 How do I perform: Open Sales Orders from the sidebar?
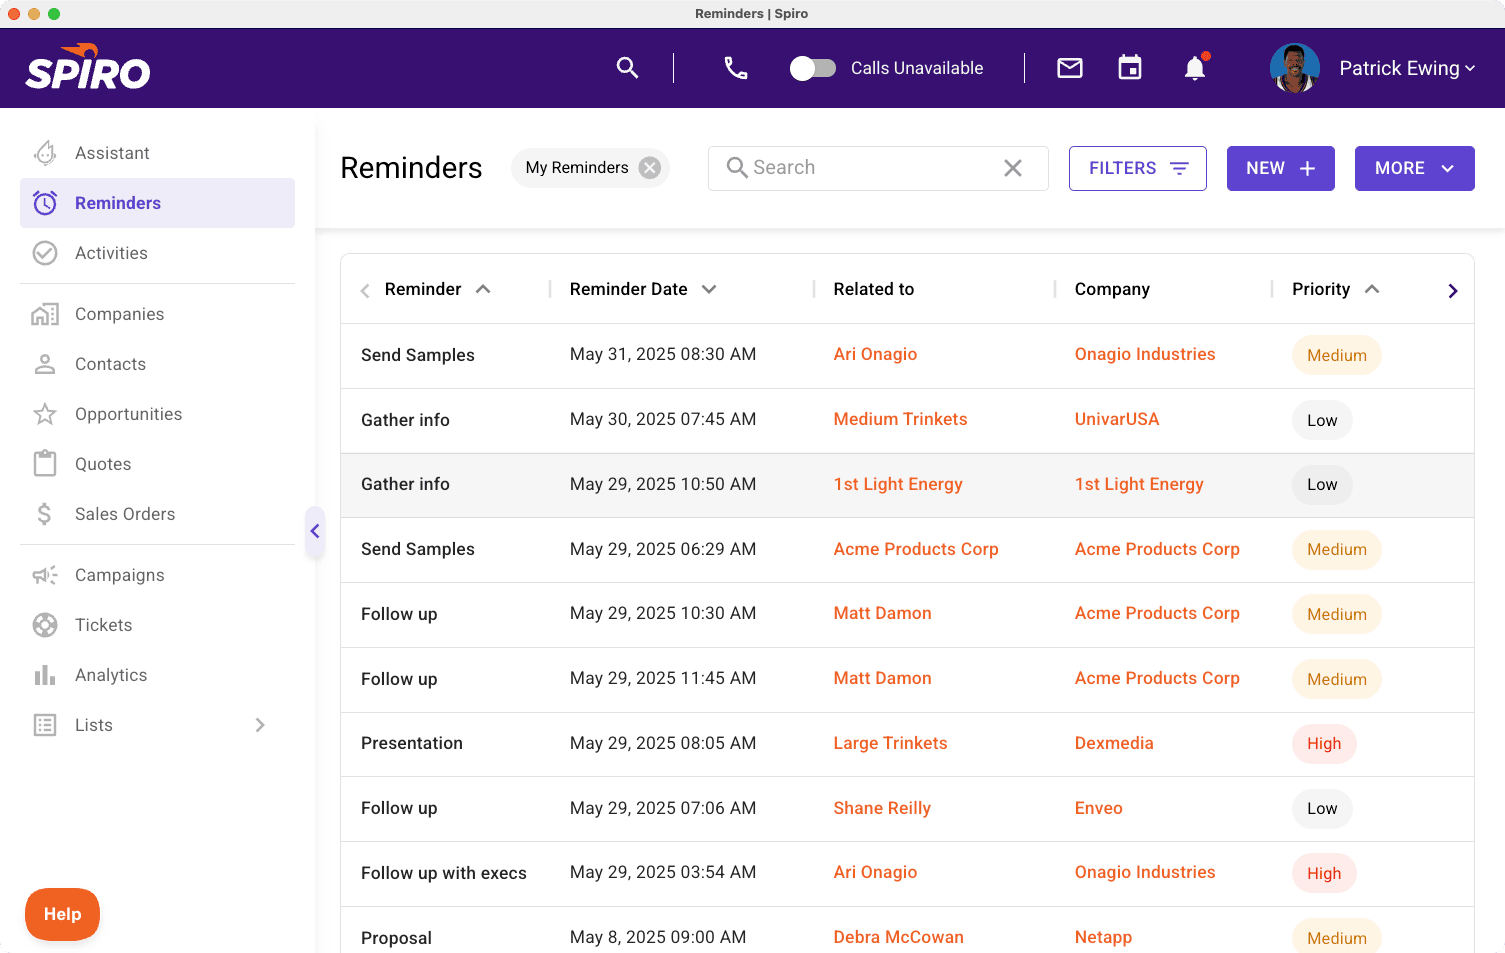[157, 514]
